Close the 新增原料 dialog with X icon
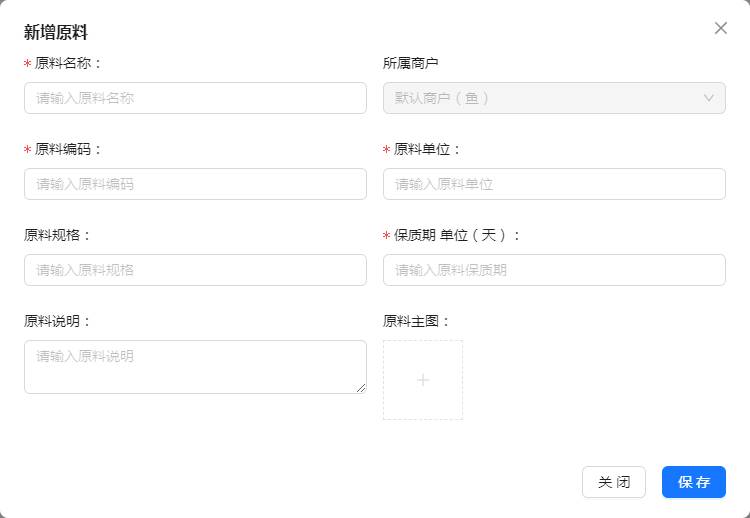The width and height of the screenshot is (750, 518). [x=721, y=28]
